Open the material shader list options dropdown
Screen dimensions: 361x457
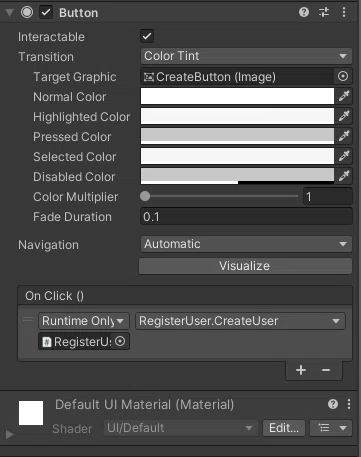331,428
